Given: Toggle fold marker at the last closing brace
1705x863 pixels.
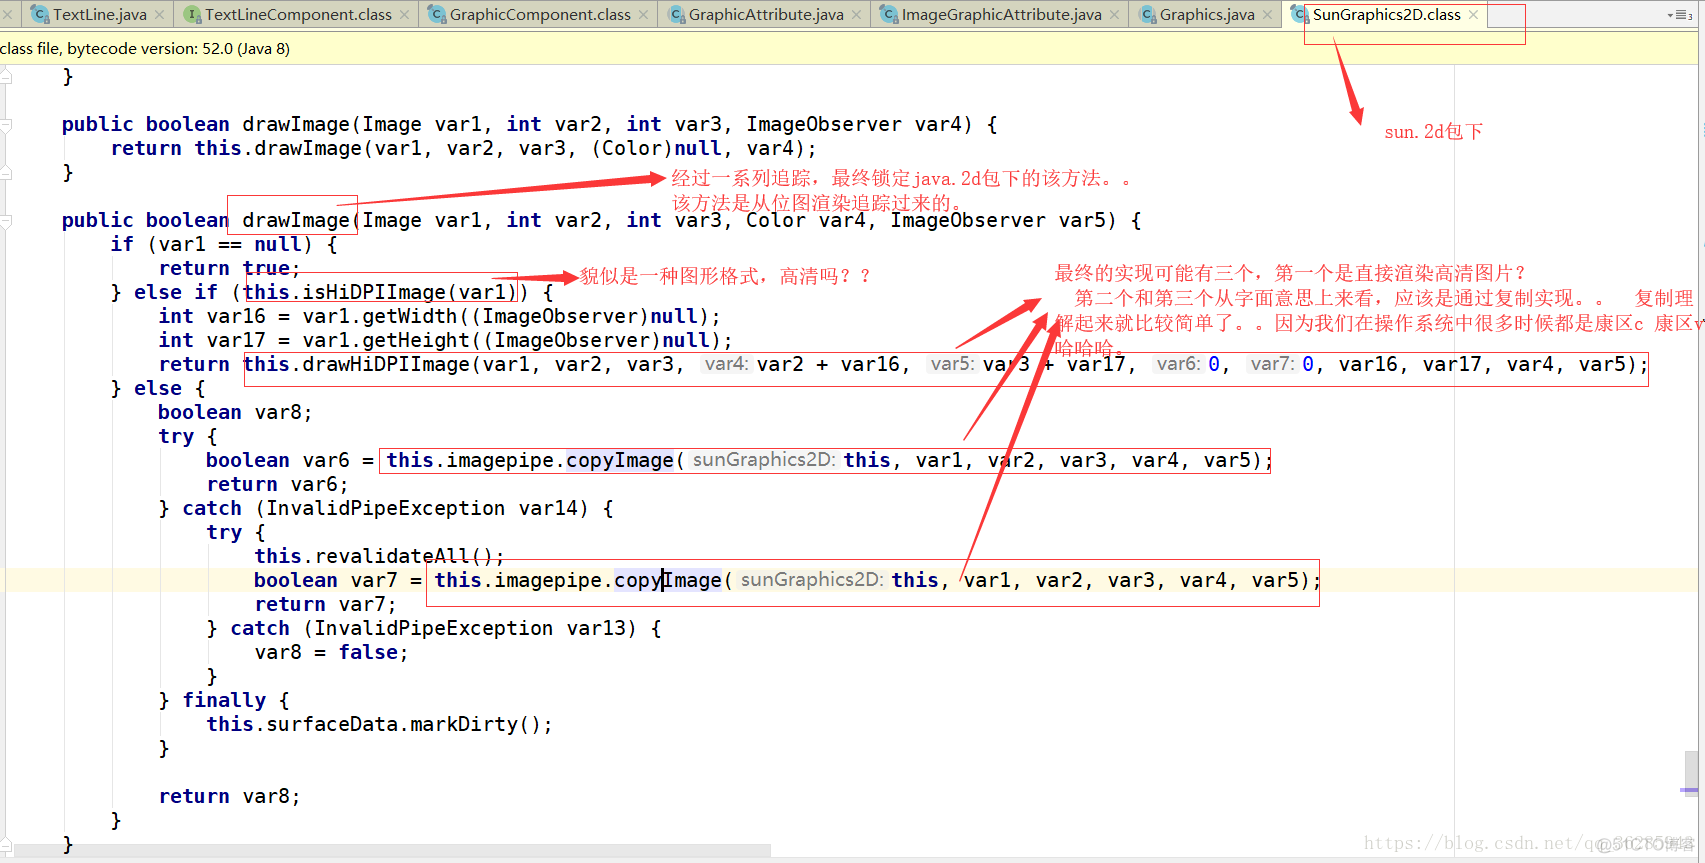Looking at the screenshot, I should point(6,844).
